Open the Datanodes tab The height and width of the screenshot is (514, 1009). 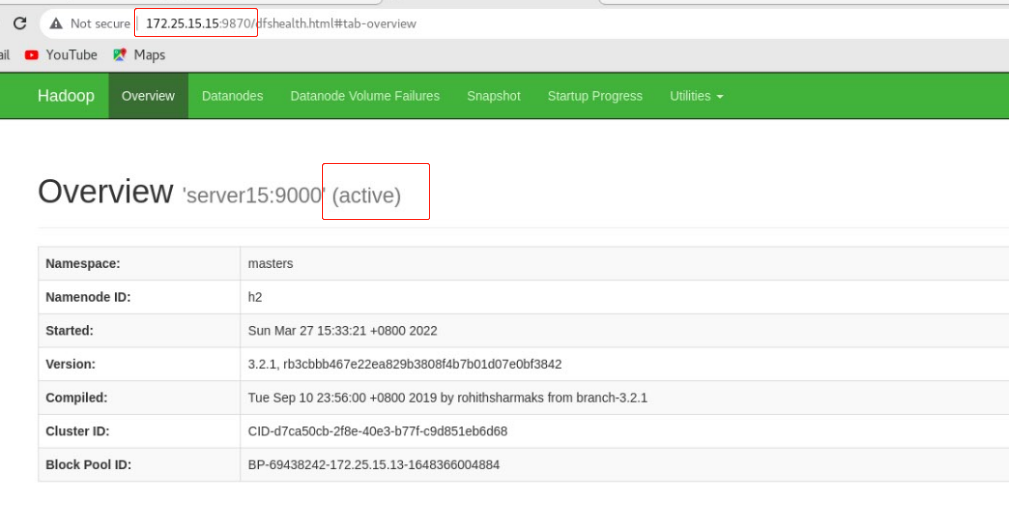click(232, 96)
